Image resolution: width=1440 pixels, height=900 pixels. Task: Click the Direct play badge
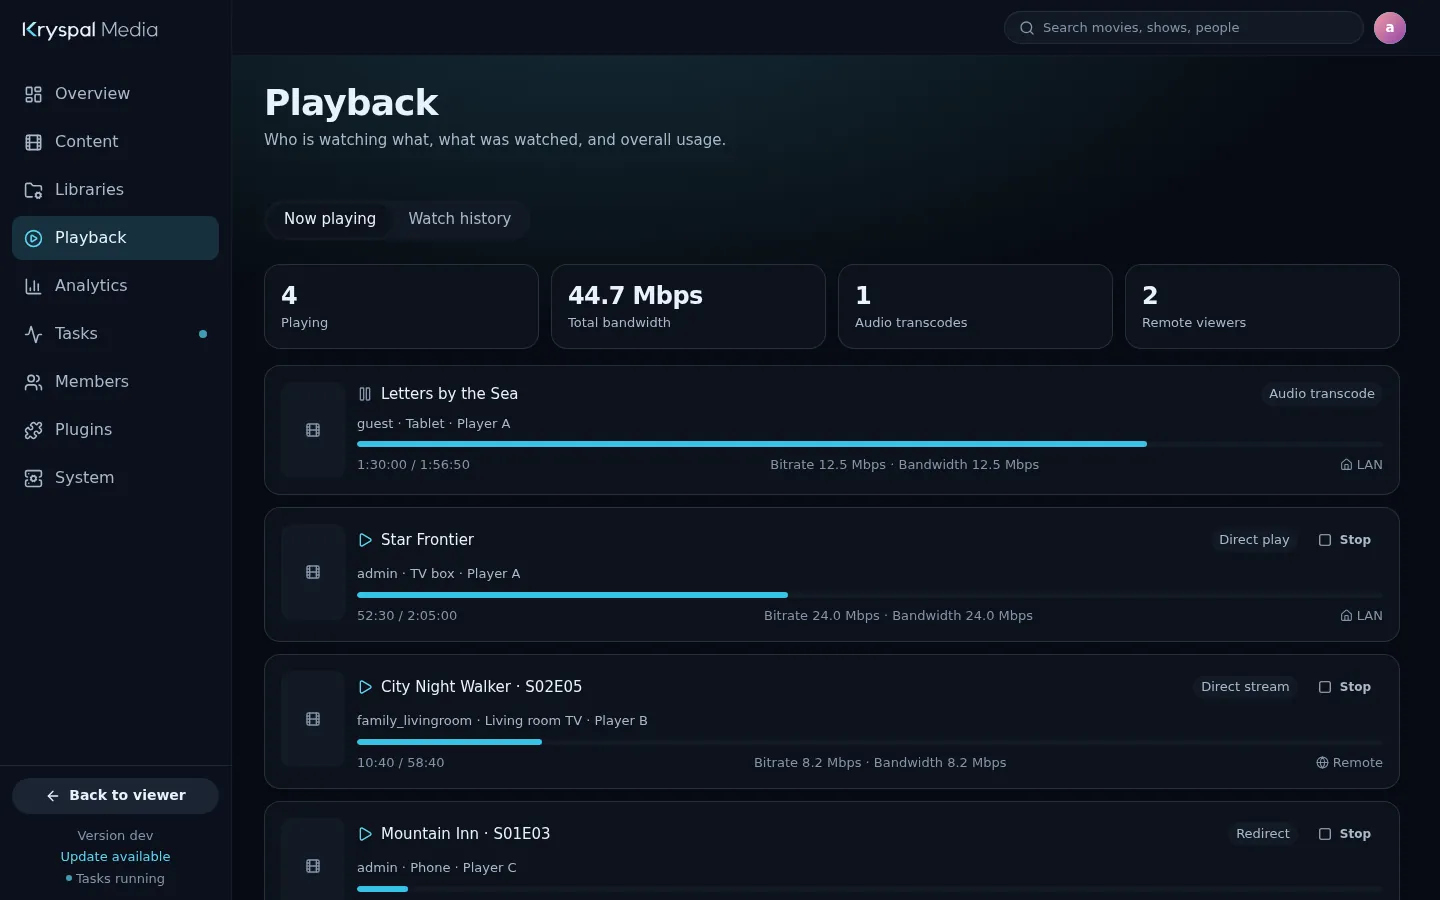[1254, 540]
